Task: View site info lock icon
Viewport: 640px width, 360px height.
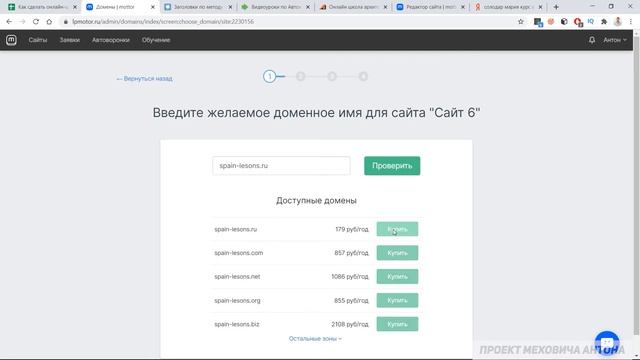Action: [65, 22]
